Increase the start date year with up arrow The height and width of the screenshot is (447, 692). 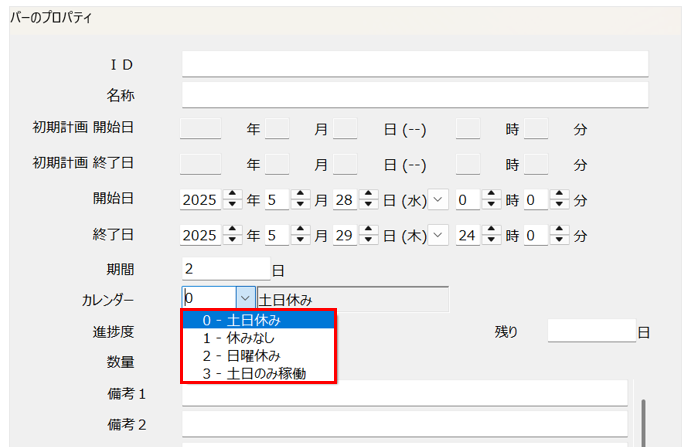coord(232,194)
